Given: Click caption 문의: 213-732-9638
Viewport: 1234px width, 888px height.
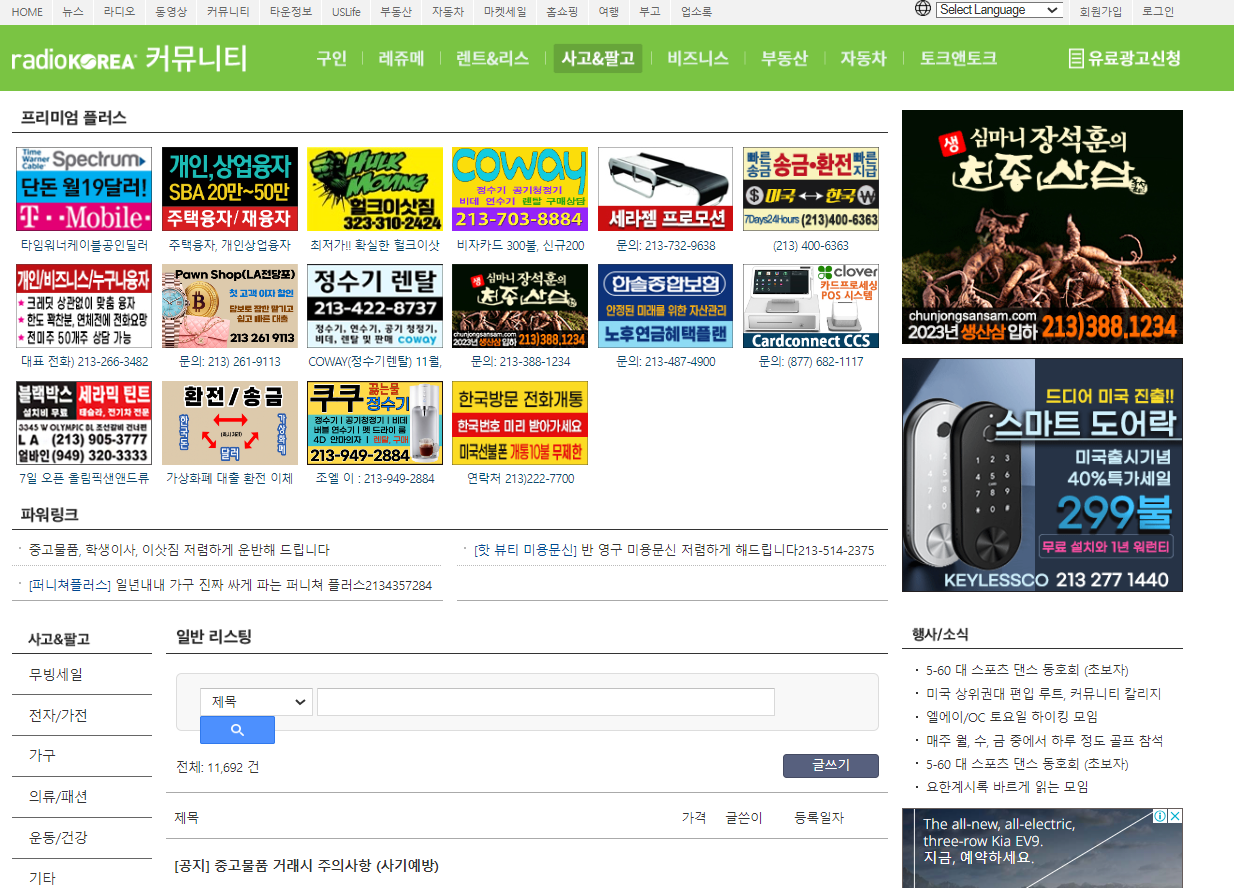Looking at the screenshot, I should pos(666,245).
